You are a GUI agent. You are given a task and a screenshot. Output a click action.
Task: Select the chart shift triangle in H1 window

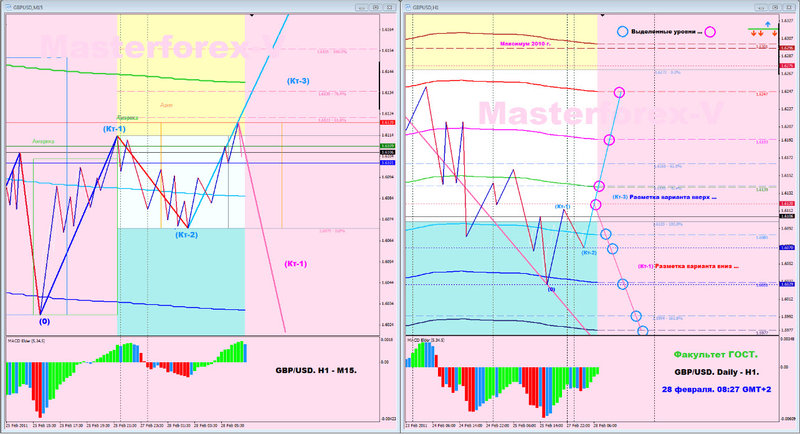point(603,16)
